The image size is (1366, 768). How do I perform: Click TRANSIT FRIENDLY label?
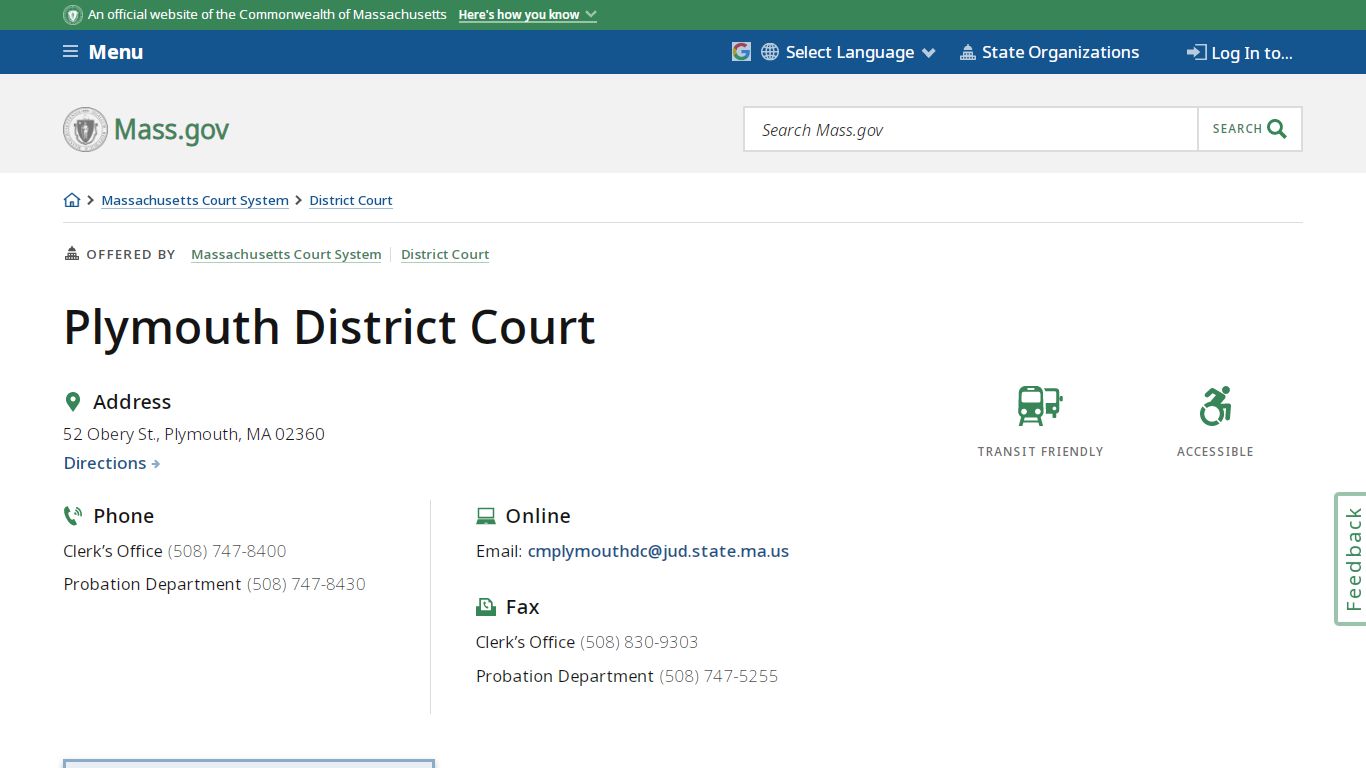[1040, 452]
